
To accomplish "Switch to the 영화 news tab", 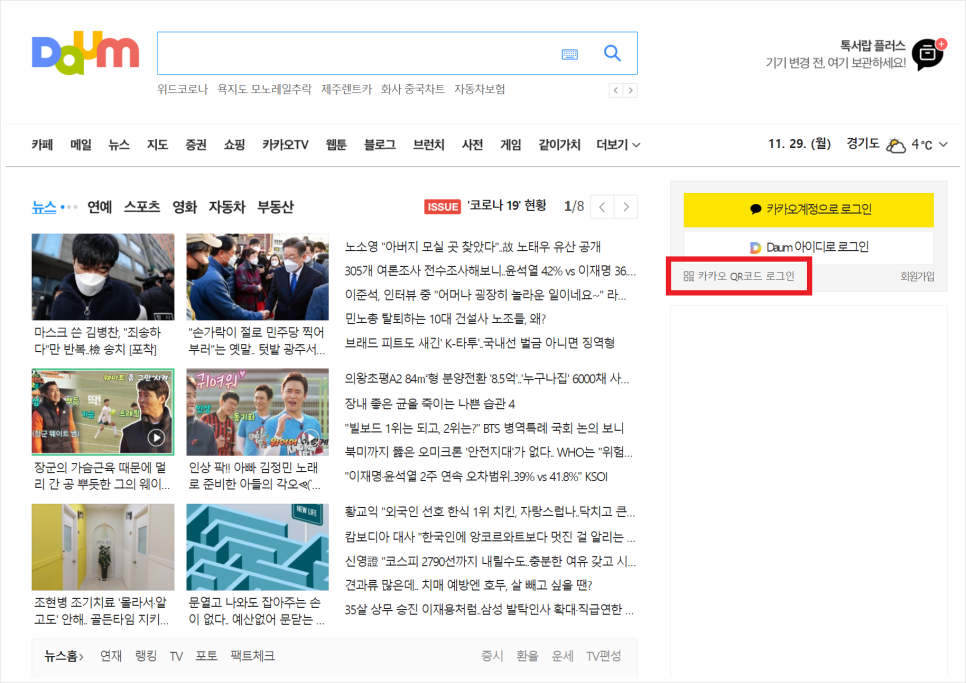I will click(x=184, y=207).
